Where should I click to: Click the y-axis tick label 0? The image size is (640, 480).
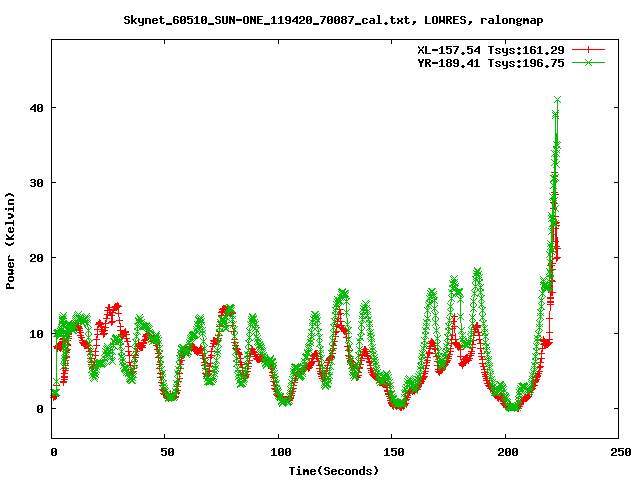click(40, 409)
